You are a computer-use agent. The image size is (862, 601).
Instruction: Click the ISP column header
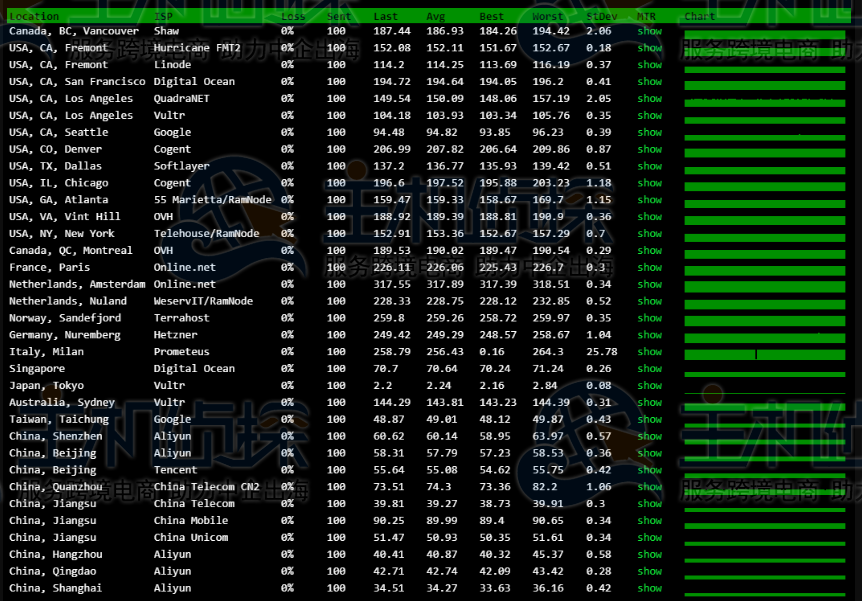(x=163, y=16)
